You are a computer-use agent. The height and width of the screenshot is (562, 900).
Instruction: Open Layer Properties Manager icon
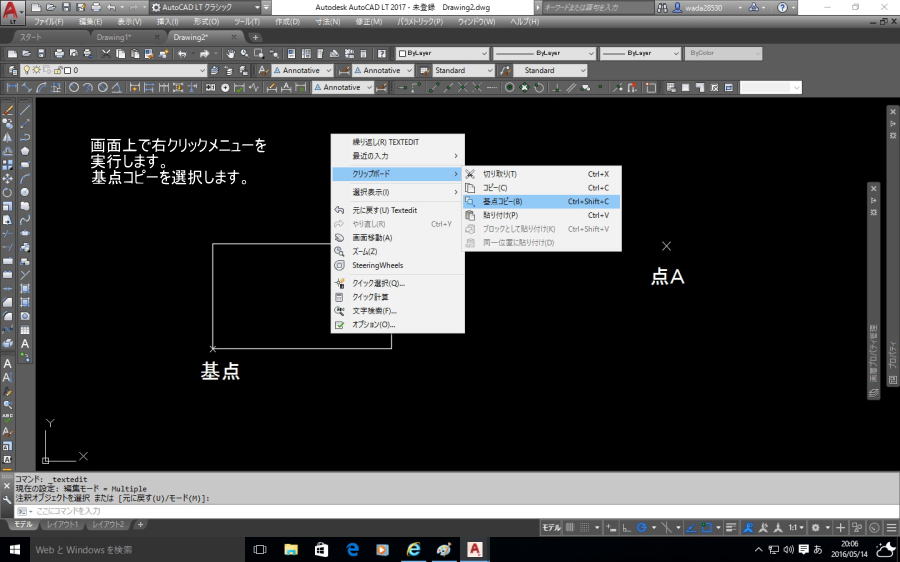pyautogui.click(x=13, y=71)
